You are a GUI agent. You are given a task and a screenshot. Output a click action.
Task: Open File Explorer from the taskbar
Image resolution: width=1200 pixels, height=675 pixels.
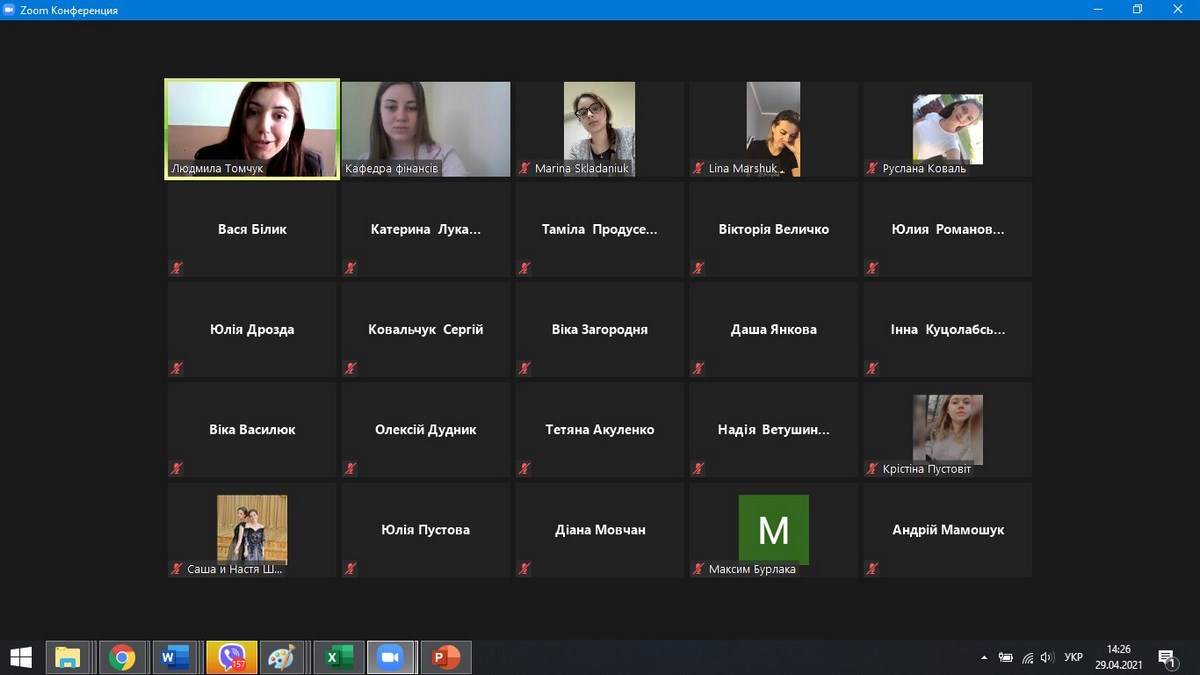point(68,657)
